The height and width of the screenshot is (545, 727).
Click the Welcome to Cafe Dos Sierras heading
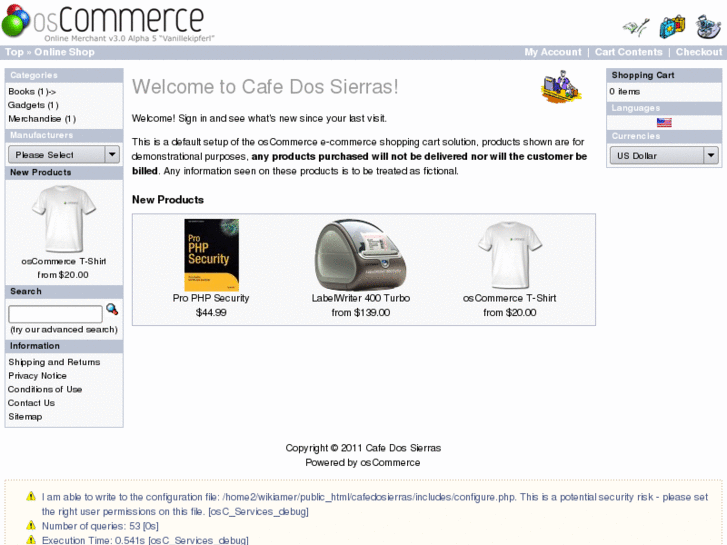[265, 87]
